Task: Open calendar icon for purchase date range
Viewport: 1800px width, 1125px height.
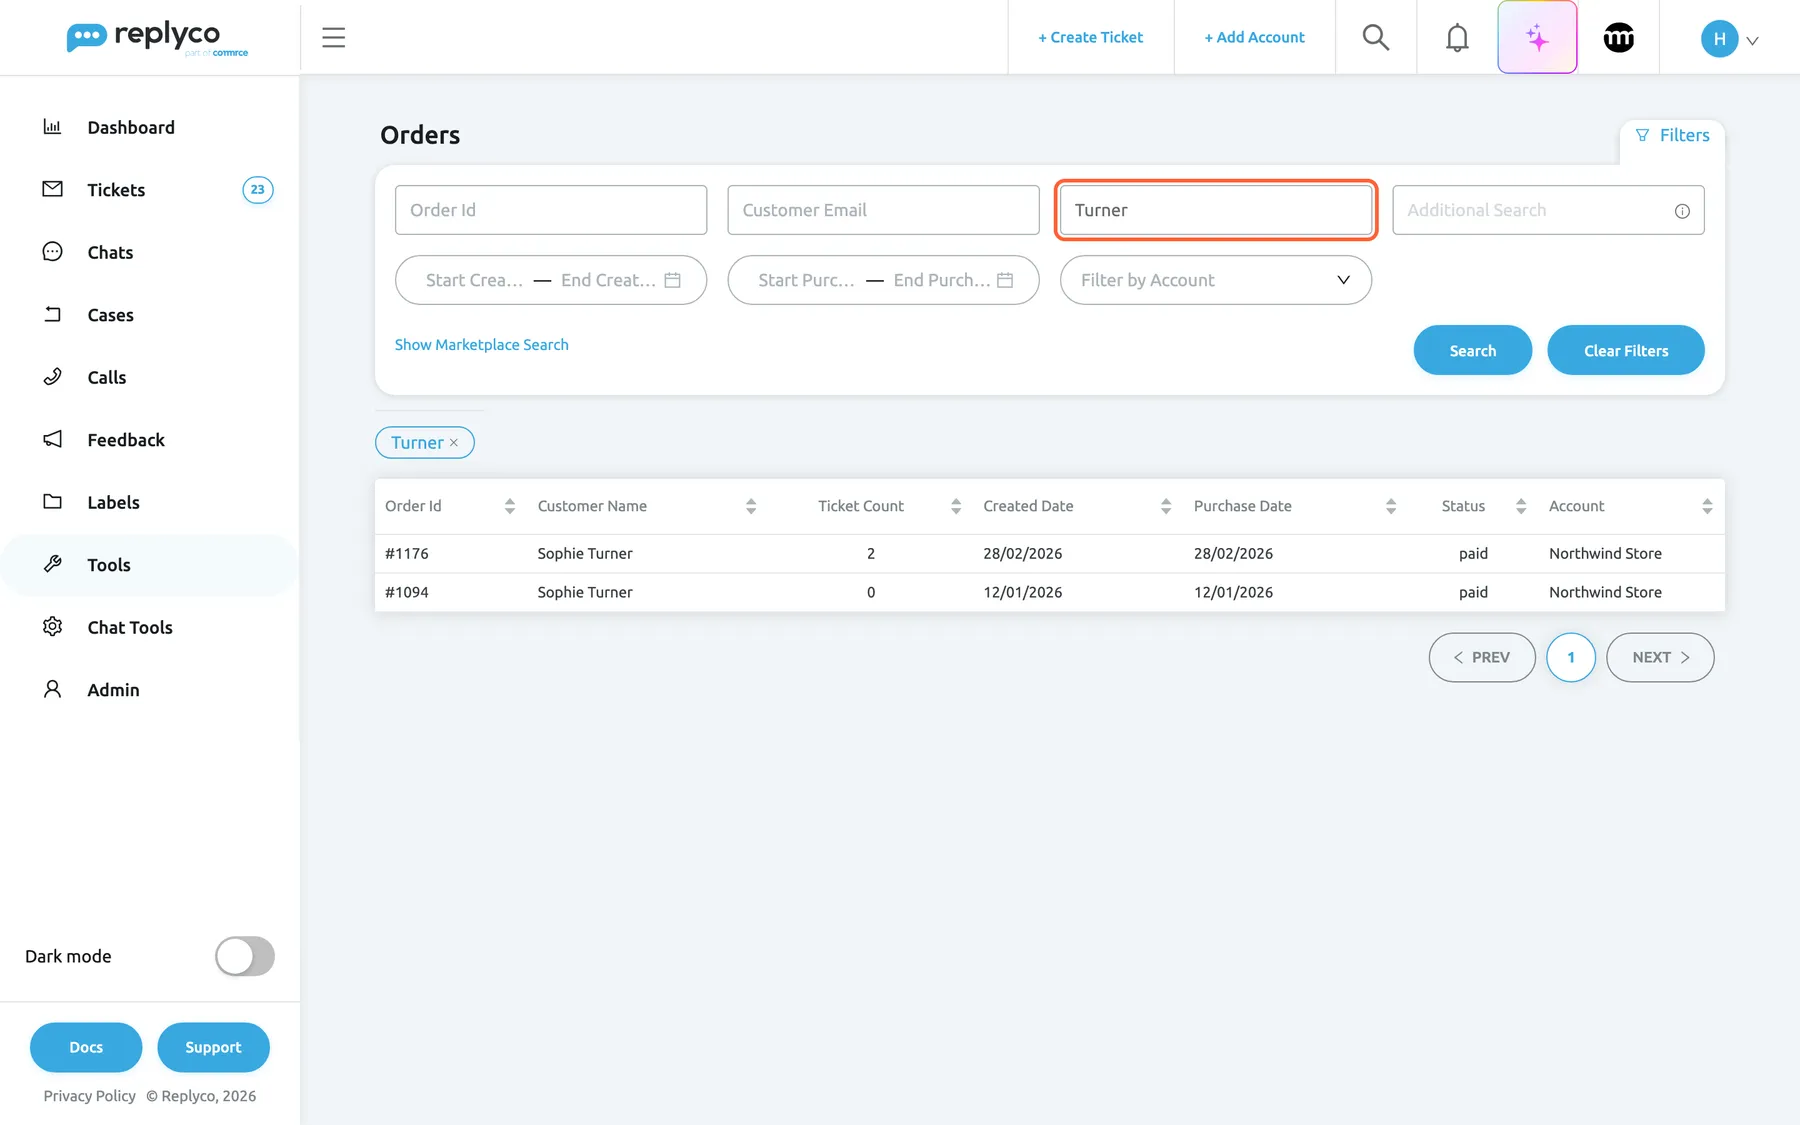Action: tap(1005, 280)
